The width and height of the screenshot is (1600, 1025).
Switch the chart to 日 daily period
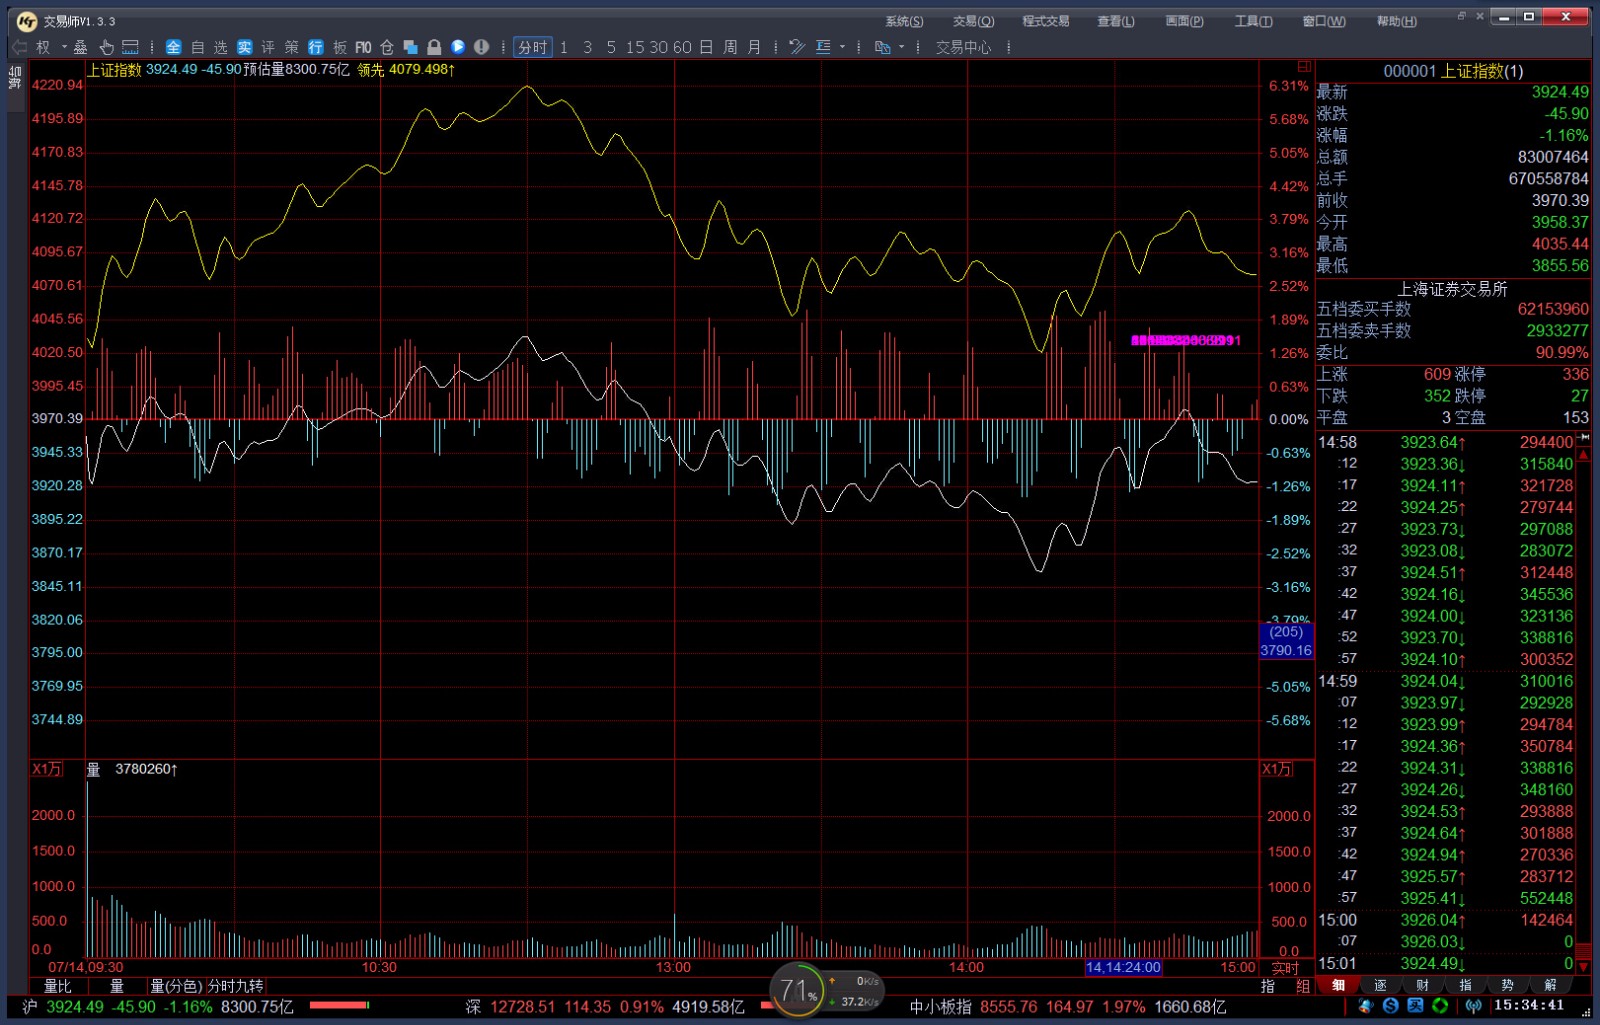tap(706, 47)
